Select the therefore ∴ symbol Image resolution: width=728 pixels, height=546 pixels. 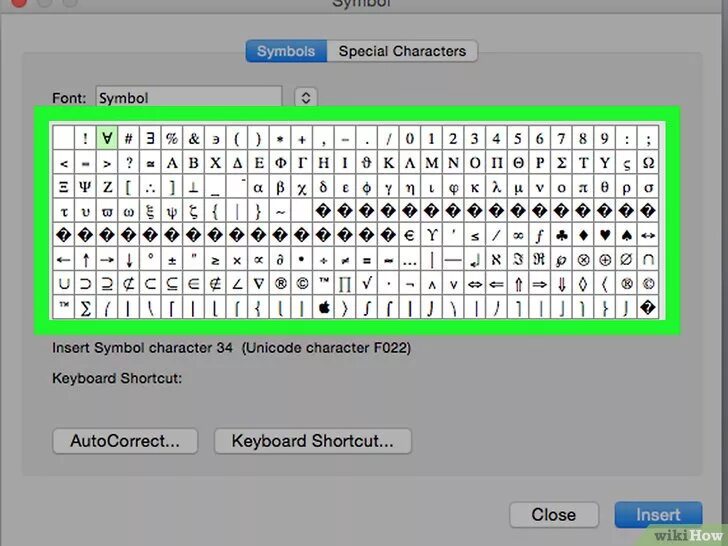[150, 187]
